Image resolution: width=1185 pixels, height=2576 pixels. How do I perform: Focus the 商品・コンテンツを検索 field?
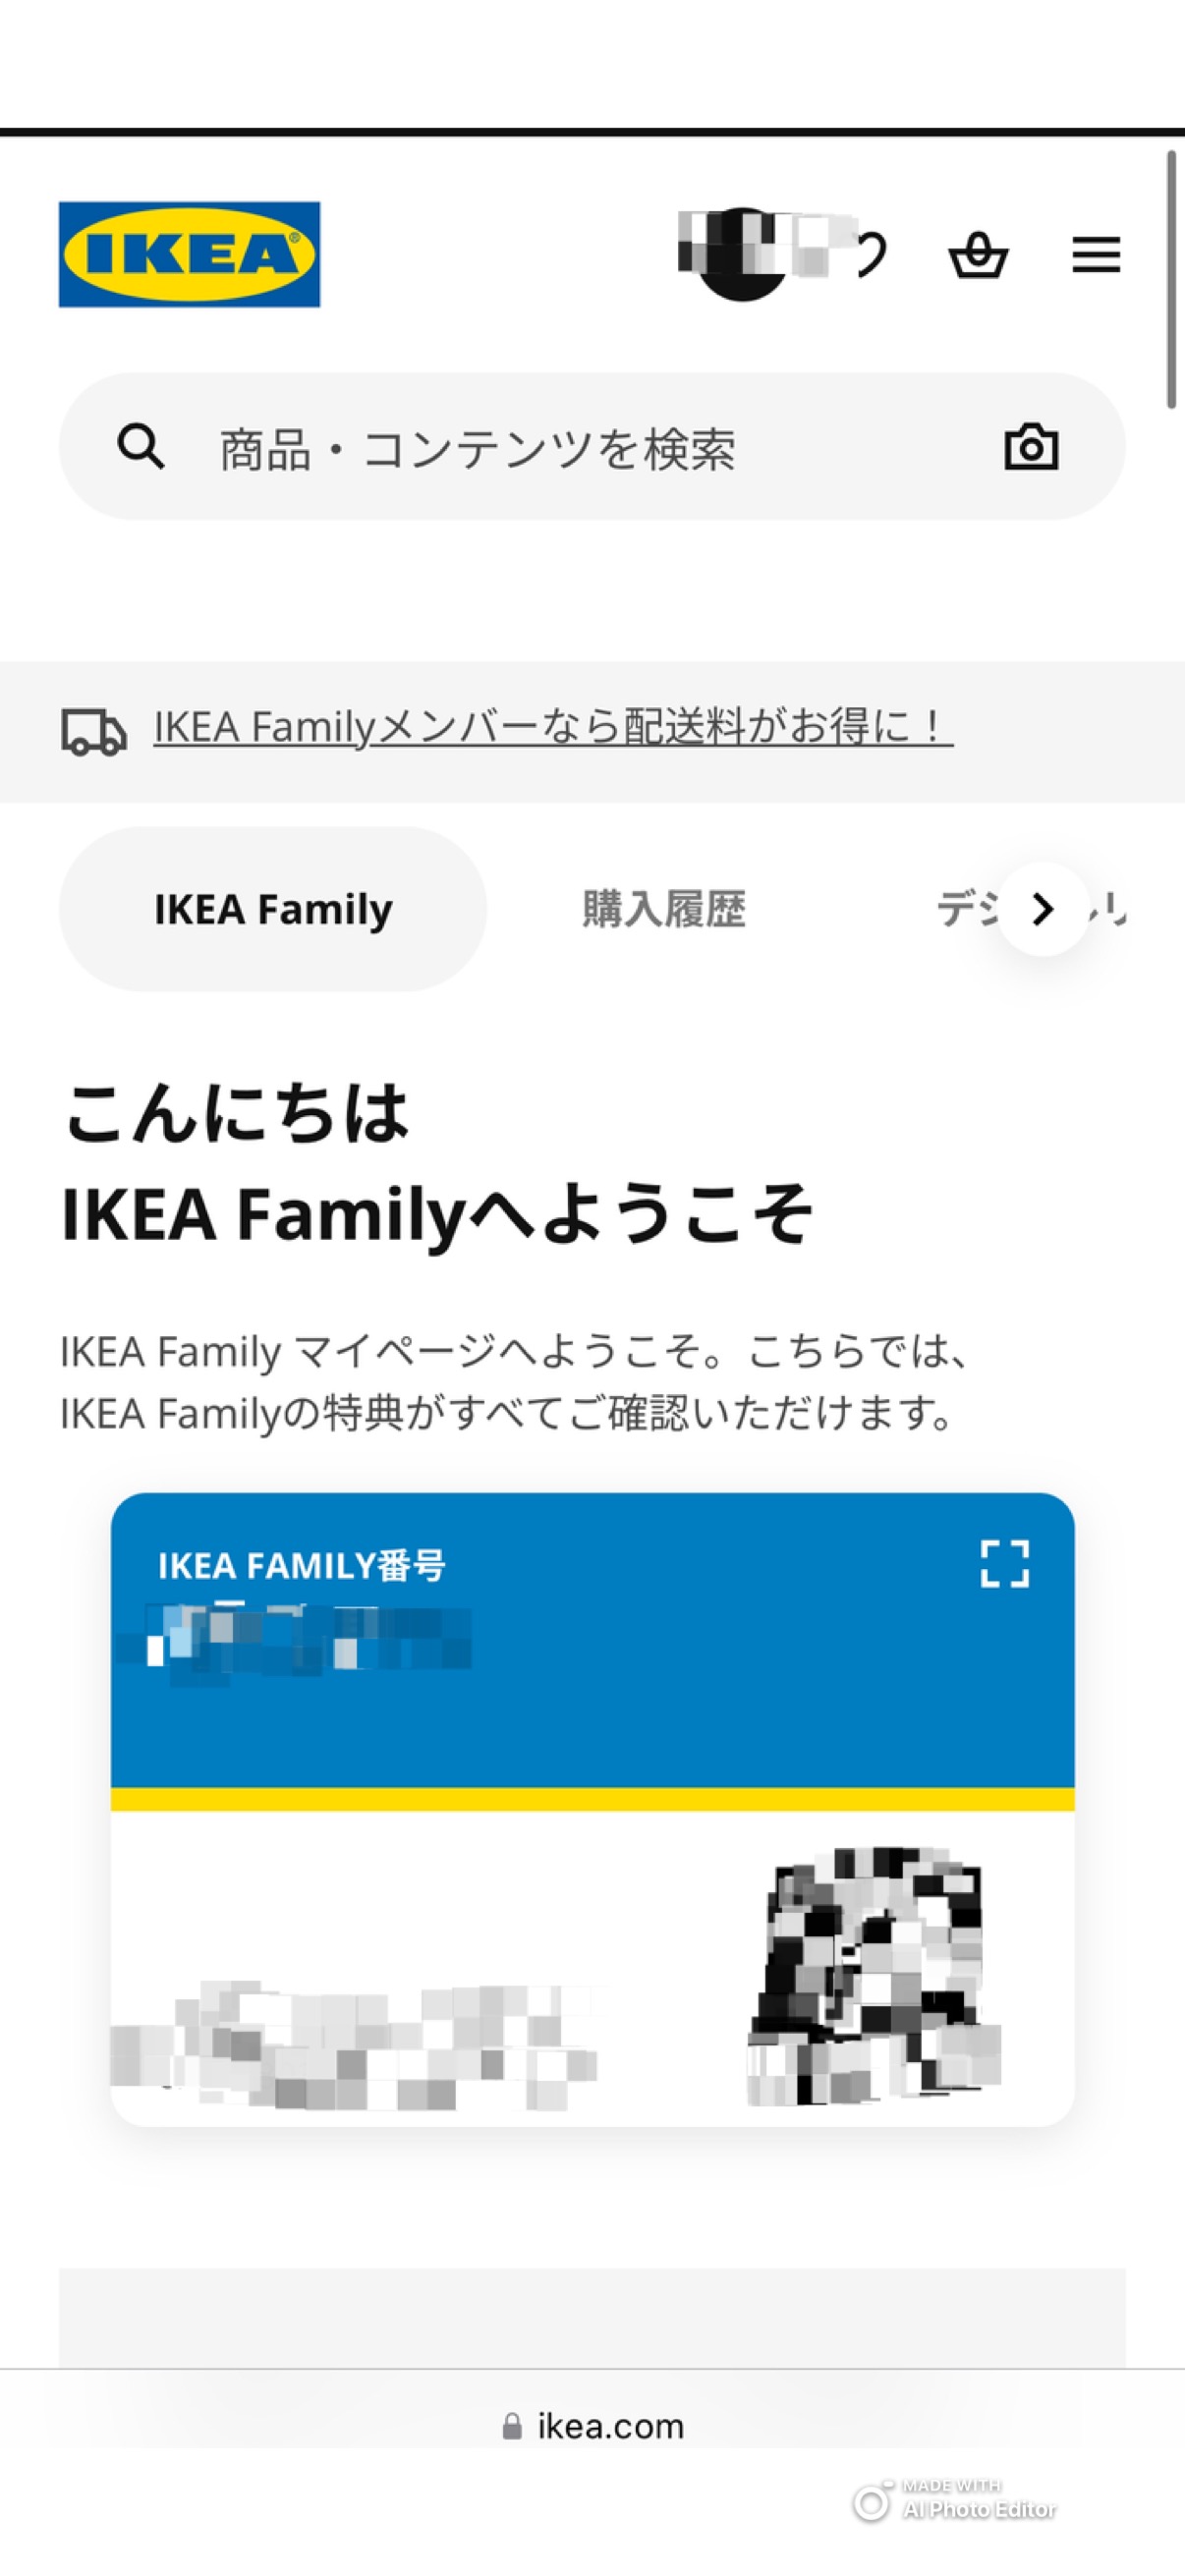click(x=592, y=446)
